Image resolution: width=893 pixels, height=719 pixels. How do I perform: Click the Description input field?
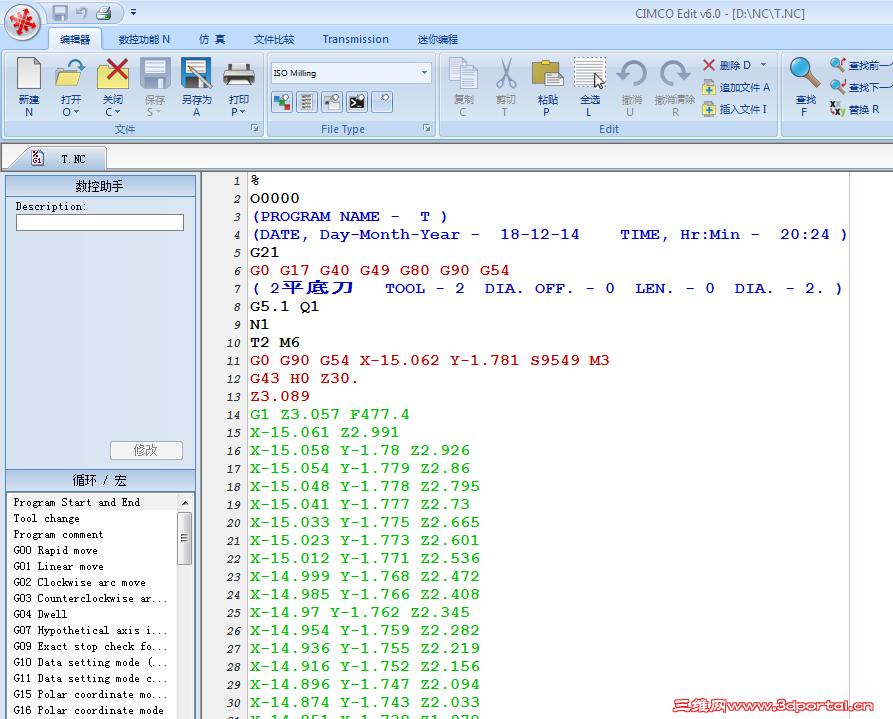click(x=100, y=222)
